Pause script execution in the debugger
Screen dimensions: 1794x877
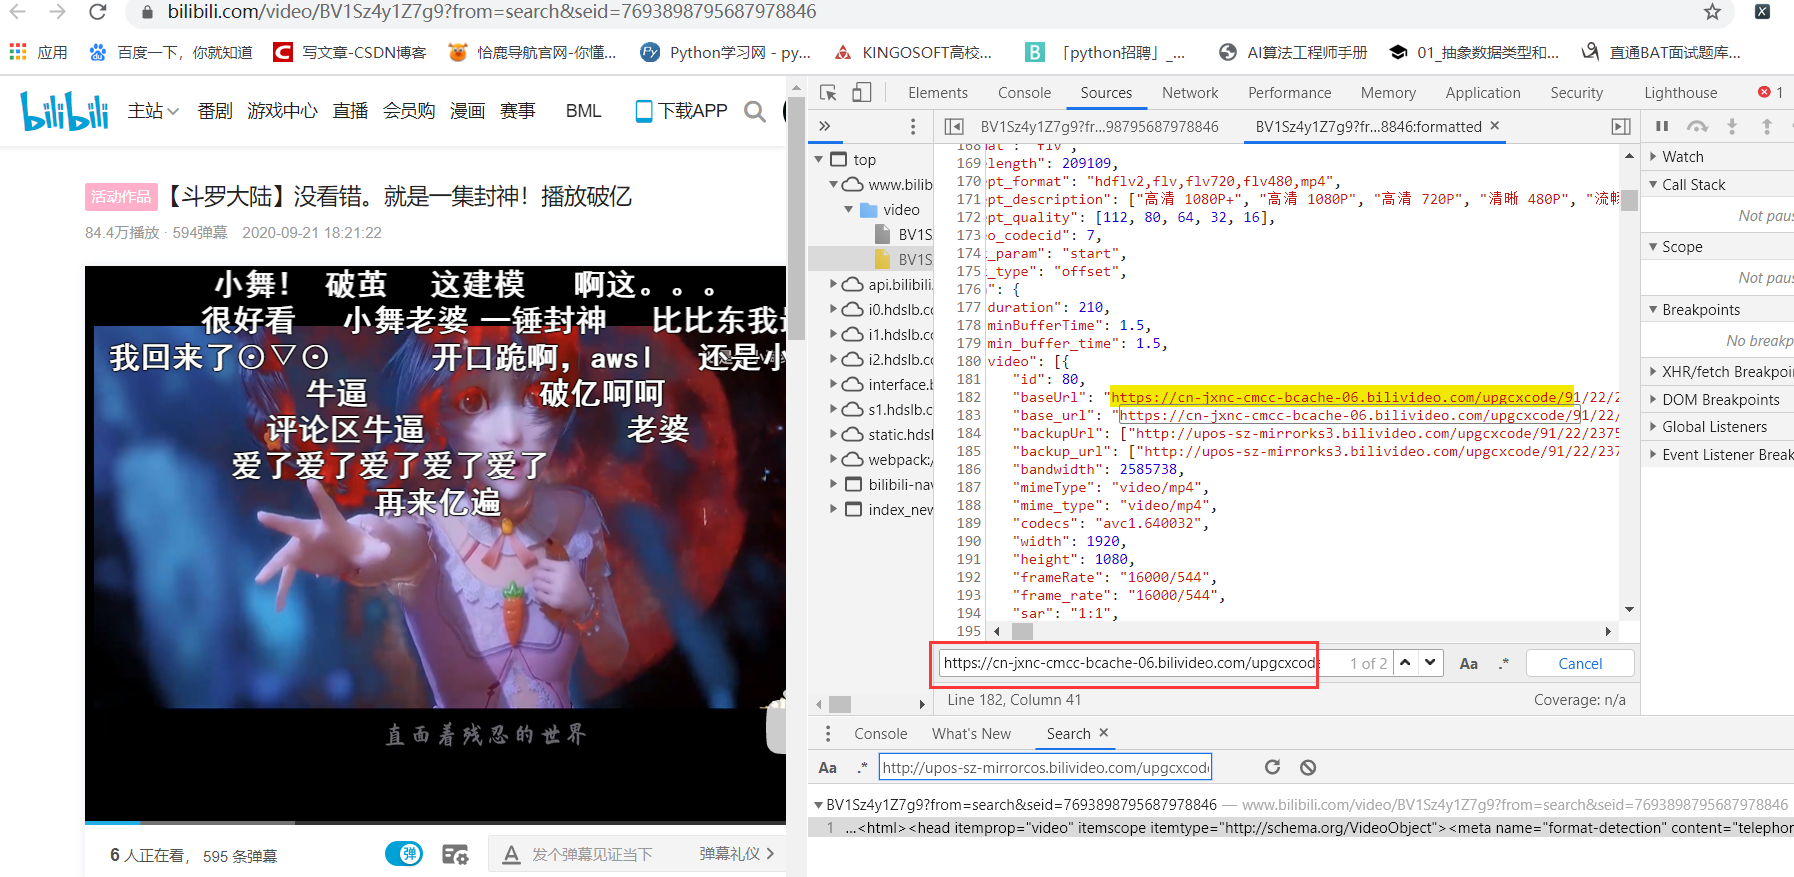click(x=1662, y=126)
